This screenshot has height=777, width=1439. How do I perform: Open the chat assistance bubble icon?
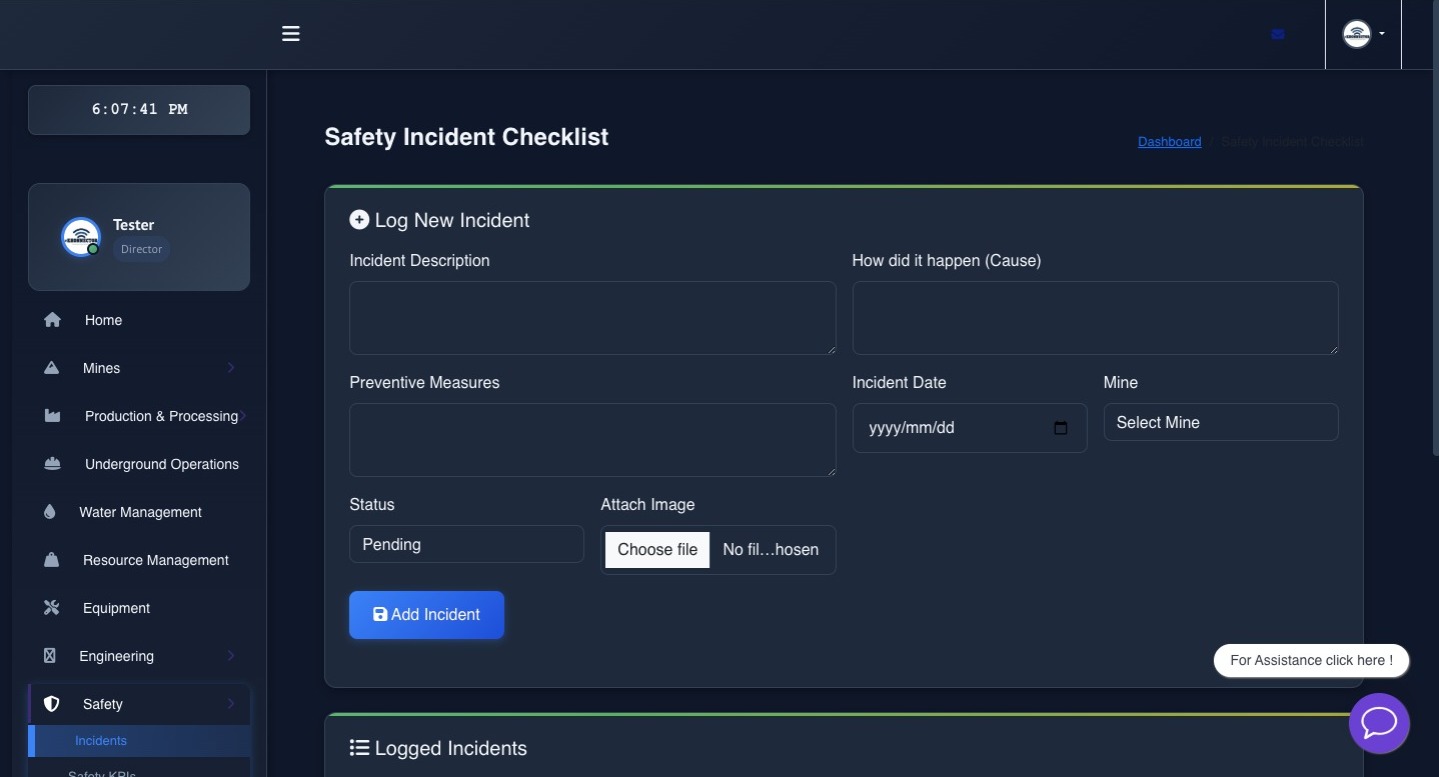click(x=1379, y=723)
